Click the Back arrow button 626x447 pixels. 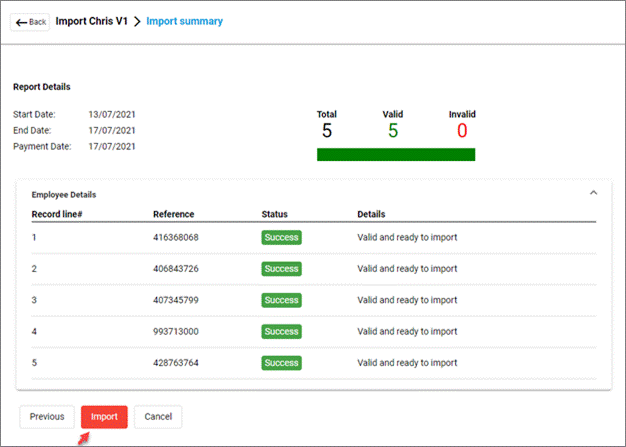click(x=30, y=22)
